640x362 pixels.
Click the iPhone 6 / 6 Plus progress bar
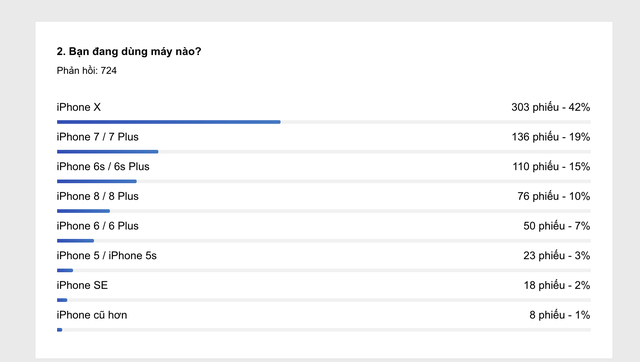point(76,241)
